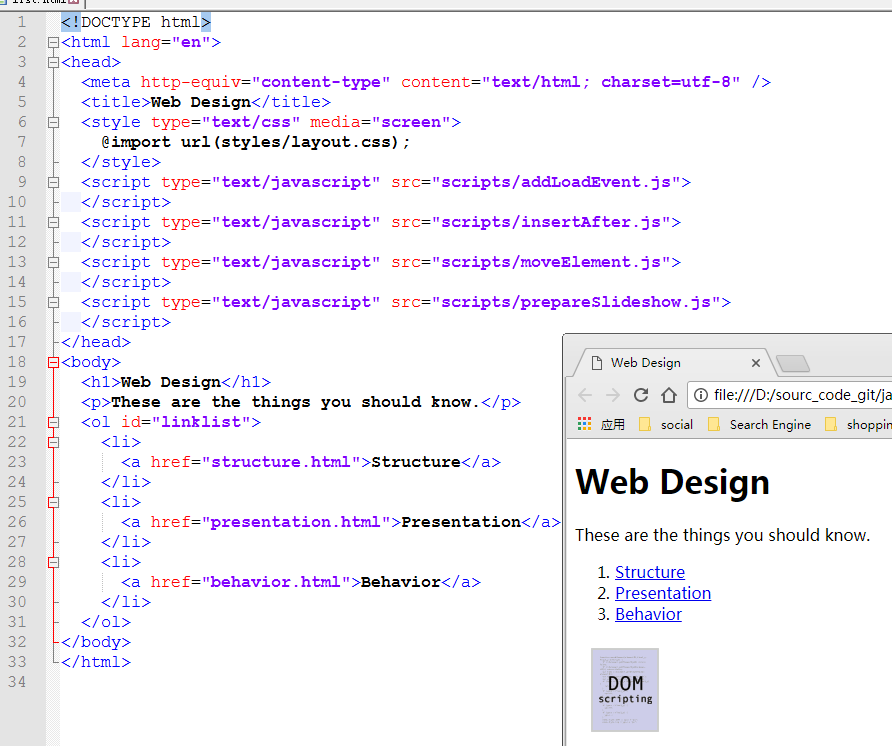Click the paragraph 'These are the things you should know.' in browser
The height and width of the screenshot is (746, 892).
722,535
